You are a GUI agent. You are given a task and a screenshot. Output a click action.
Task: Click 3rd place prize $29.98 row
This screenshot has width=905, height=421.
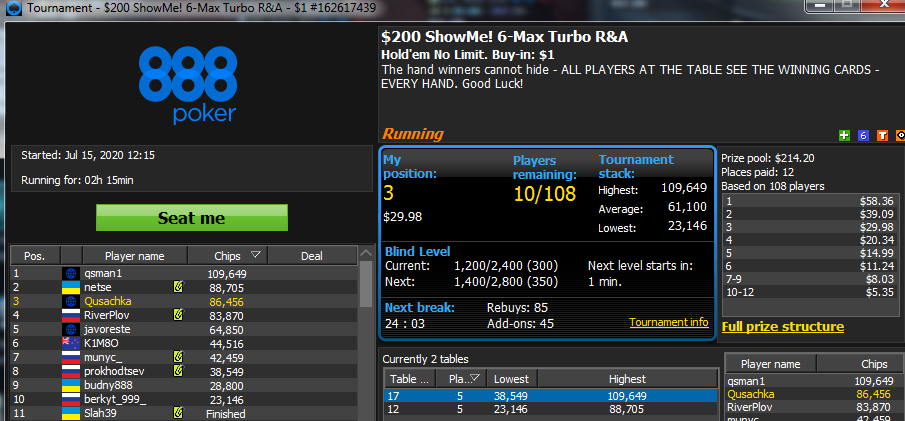click(x=810, y=227)
